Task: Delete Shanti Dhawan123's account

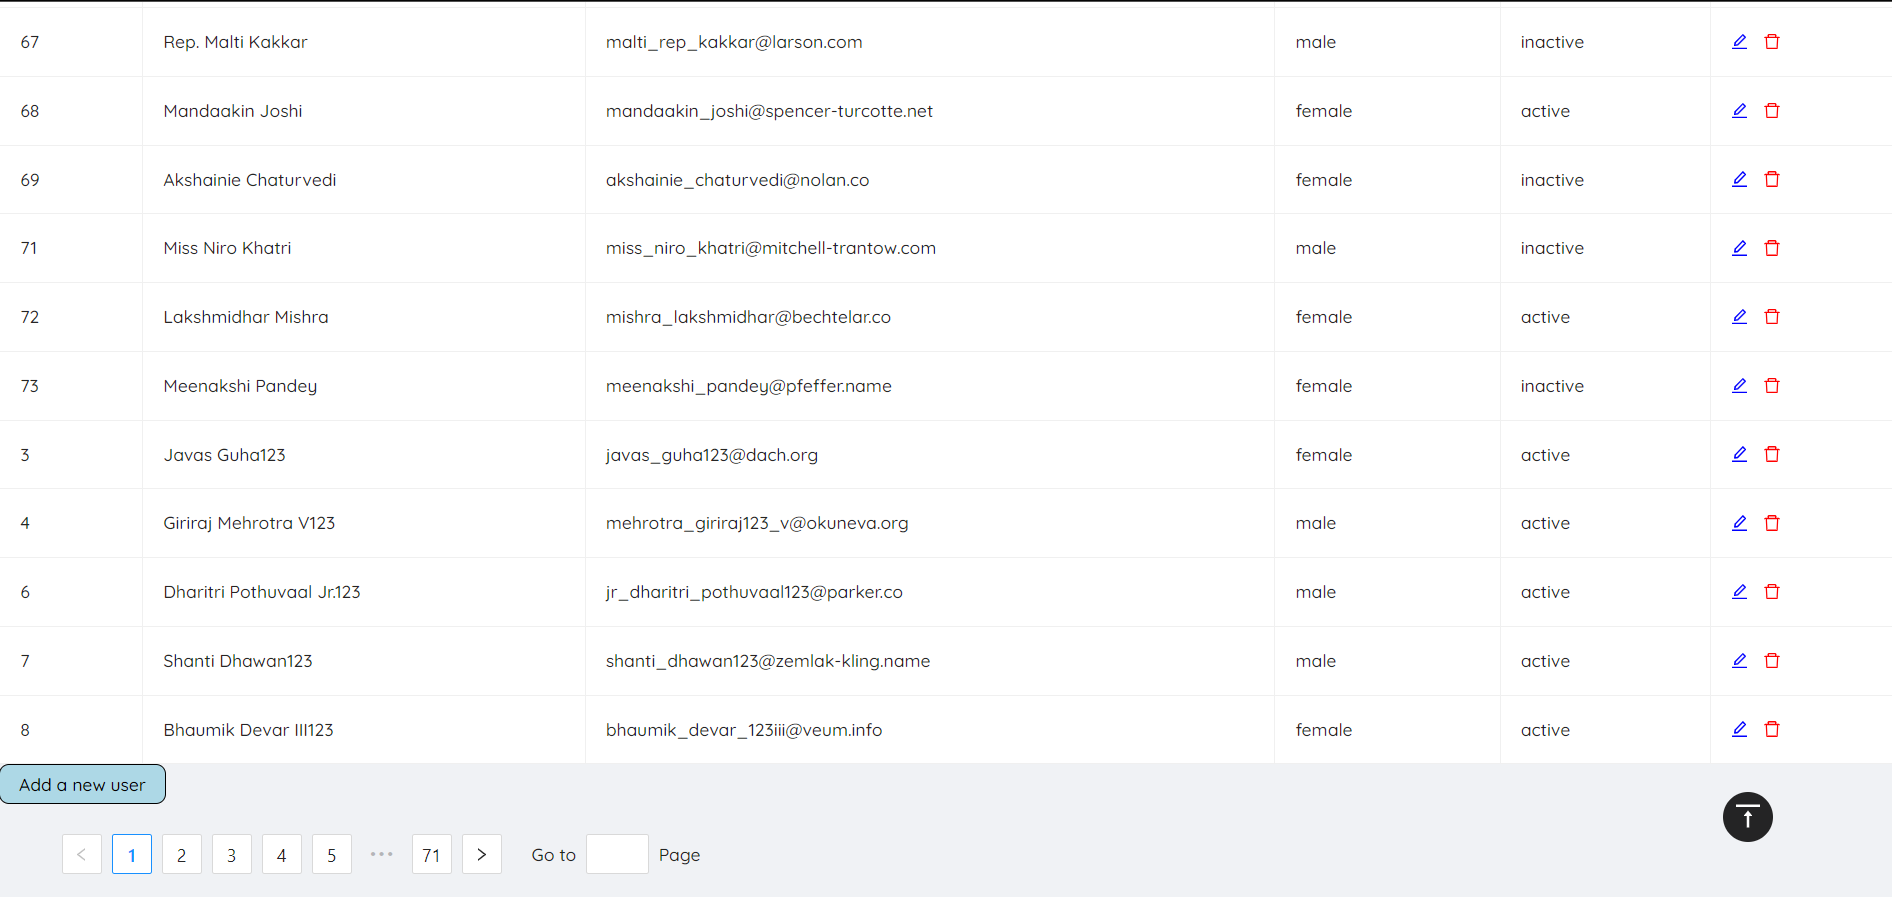Action: [1772, 661]
